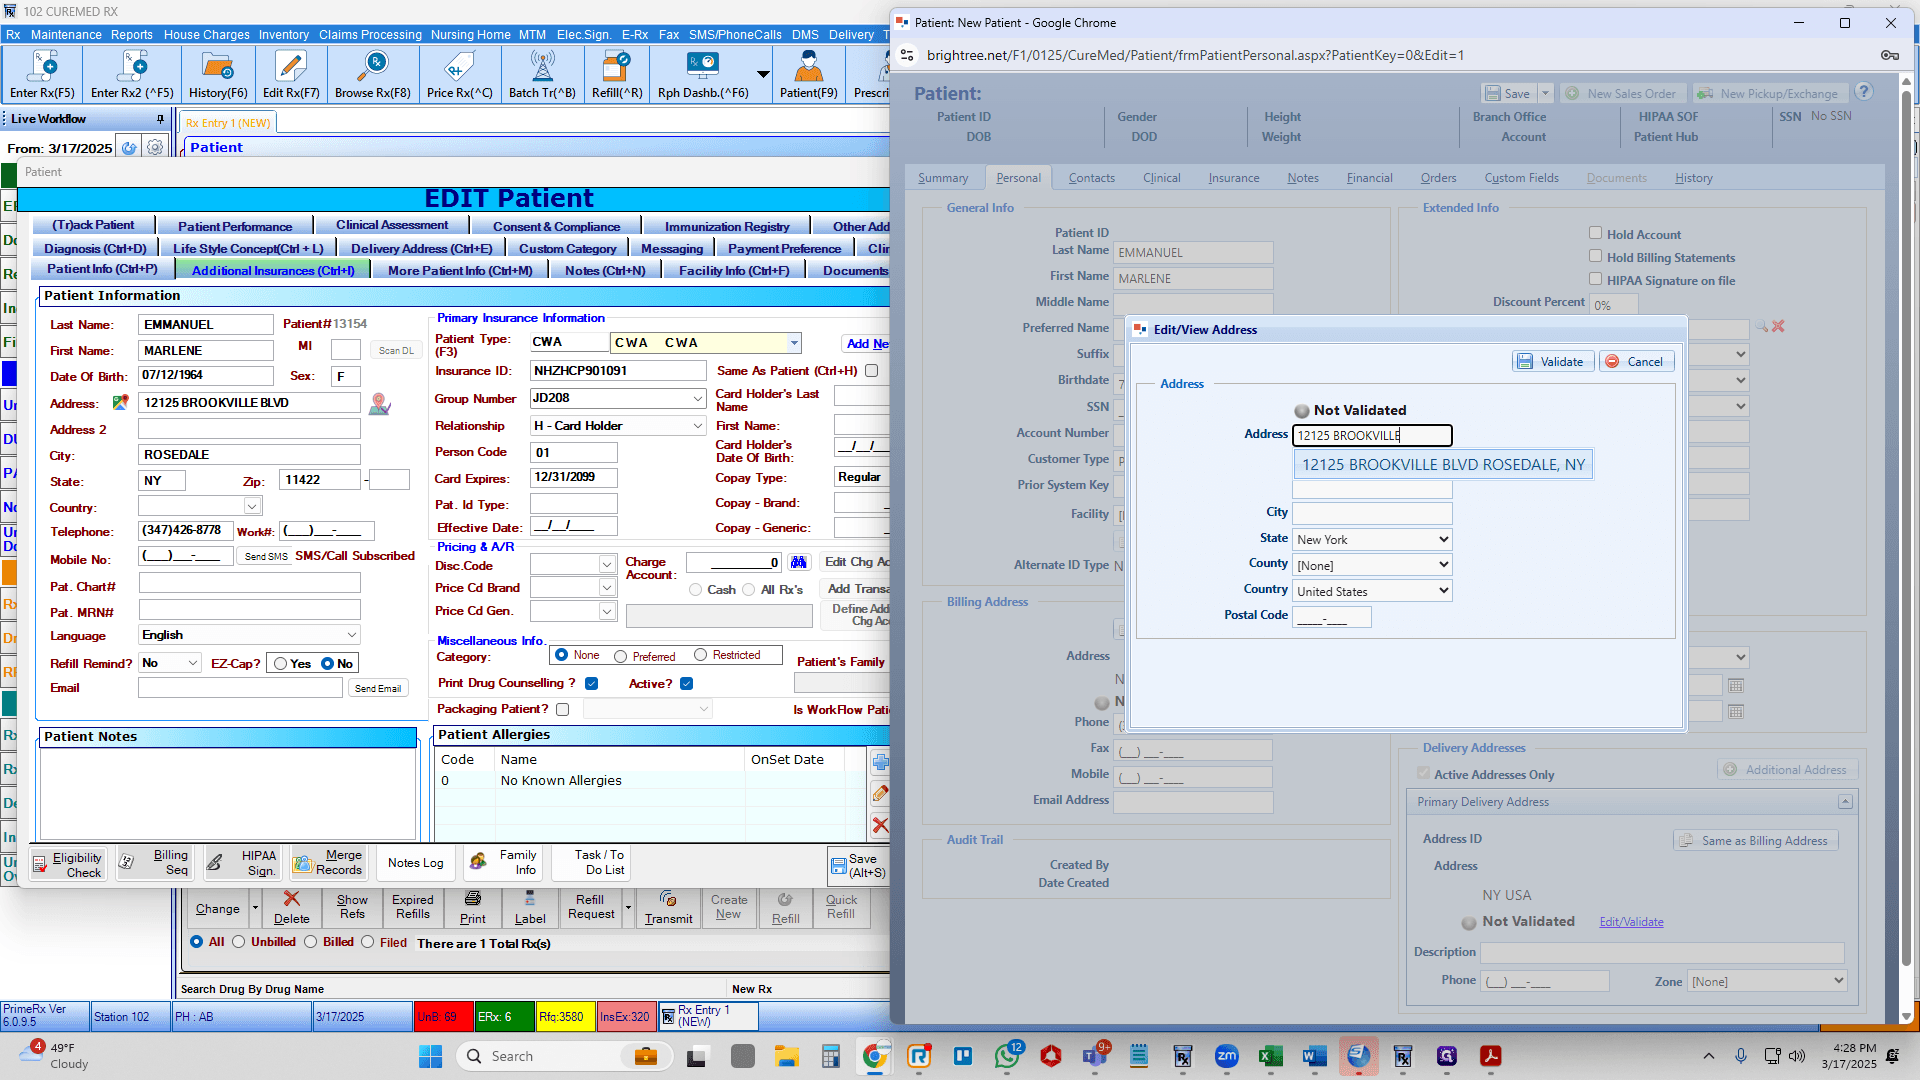Click the Address input field in dialog
The image size is (1920, 1080).
[x=1372, y=436]
